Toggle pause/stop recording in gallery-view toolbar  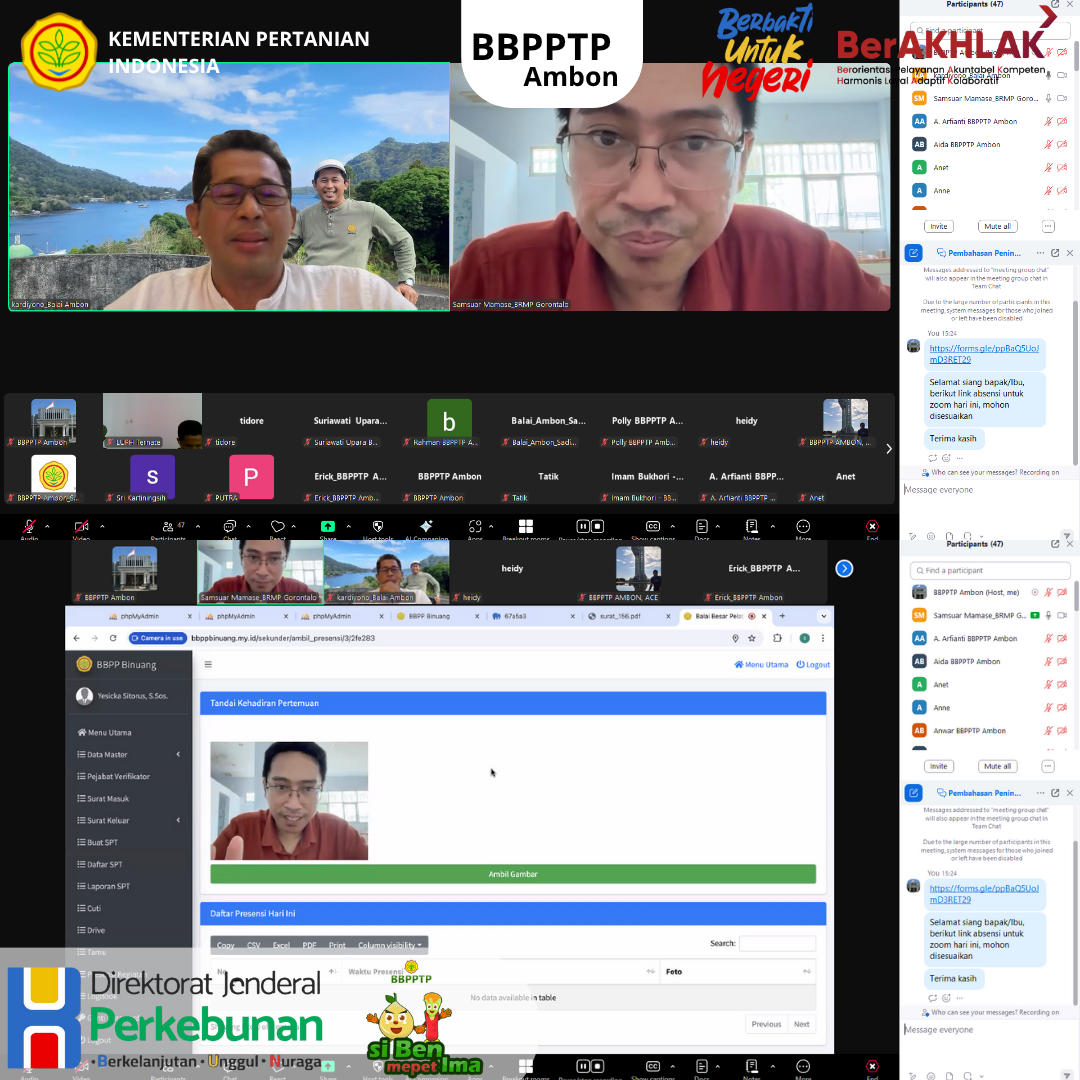coord(590,527)
